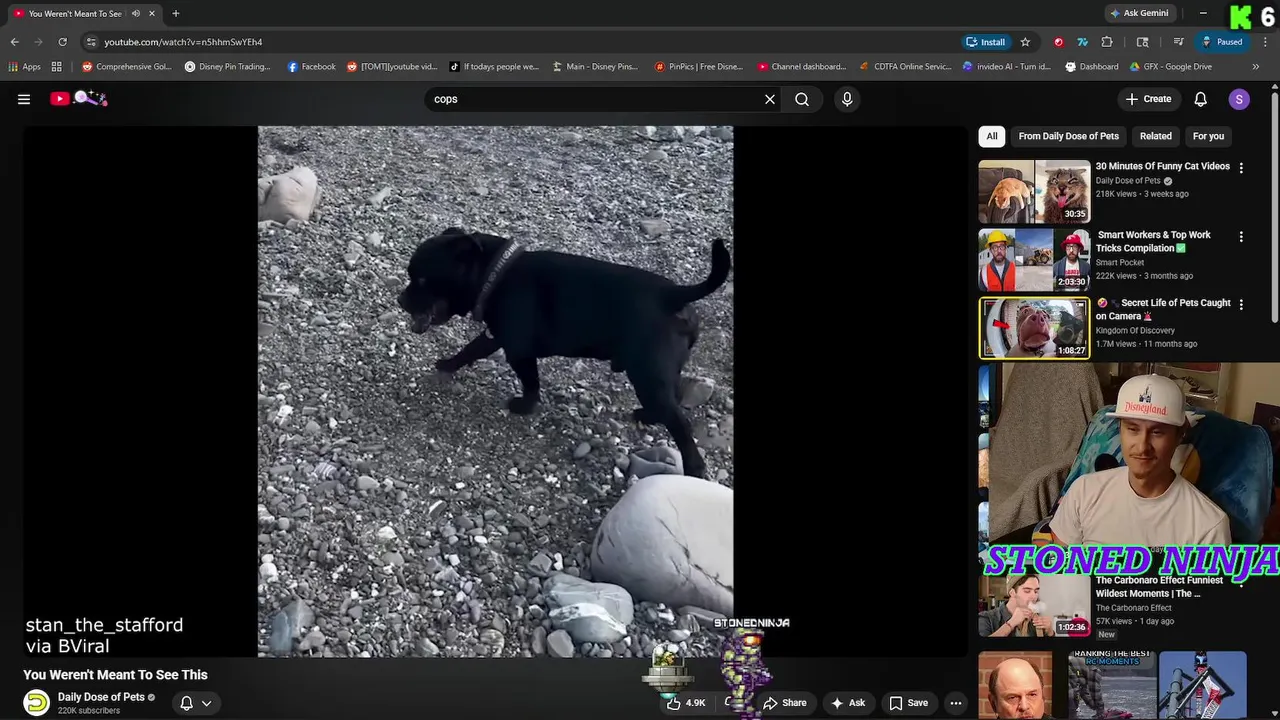Save the video to a playlist
The width and height of the screenshot is (1280, 720).
[x=909, y=703]
